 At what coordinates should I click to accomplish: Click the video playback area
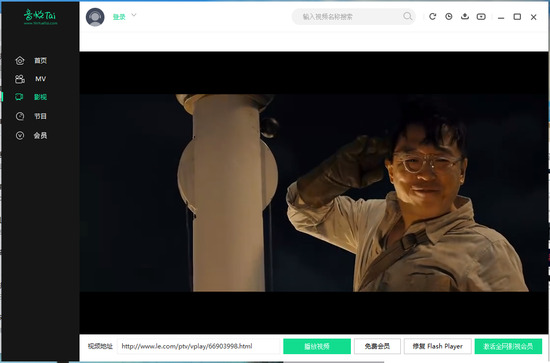[x=314, y=193]
